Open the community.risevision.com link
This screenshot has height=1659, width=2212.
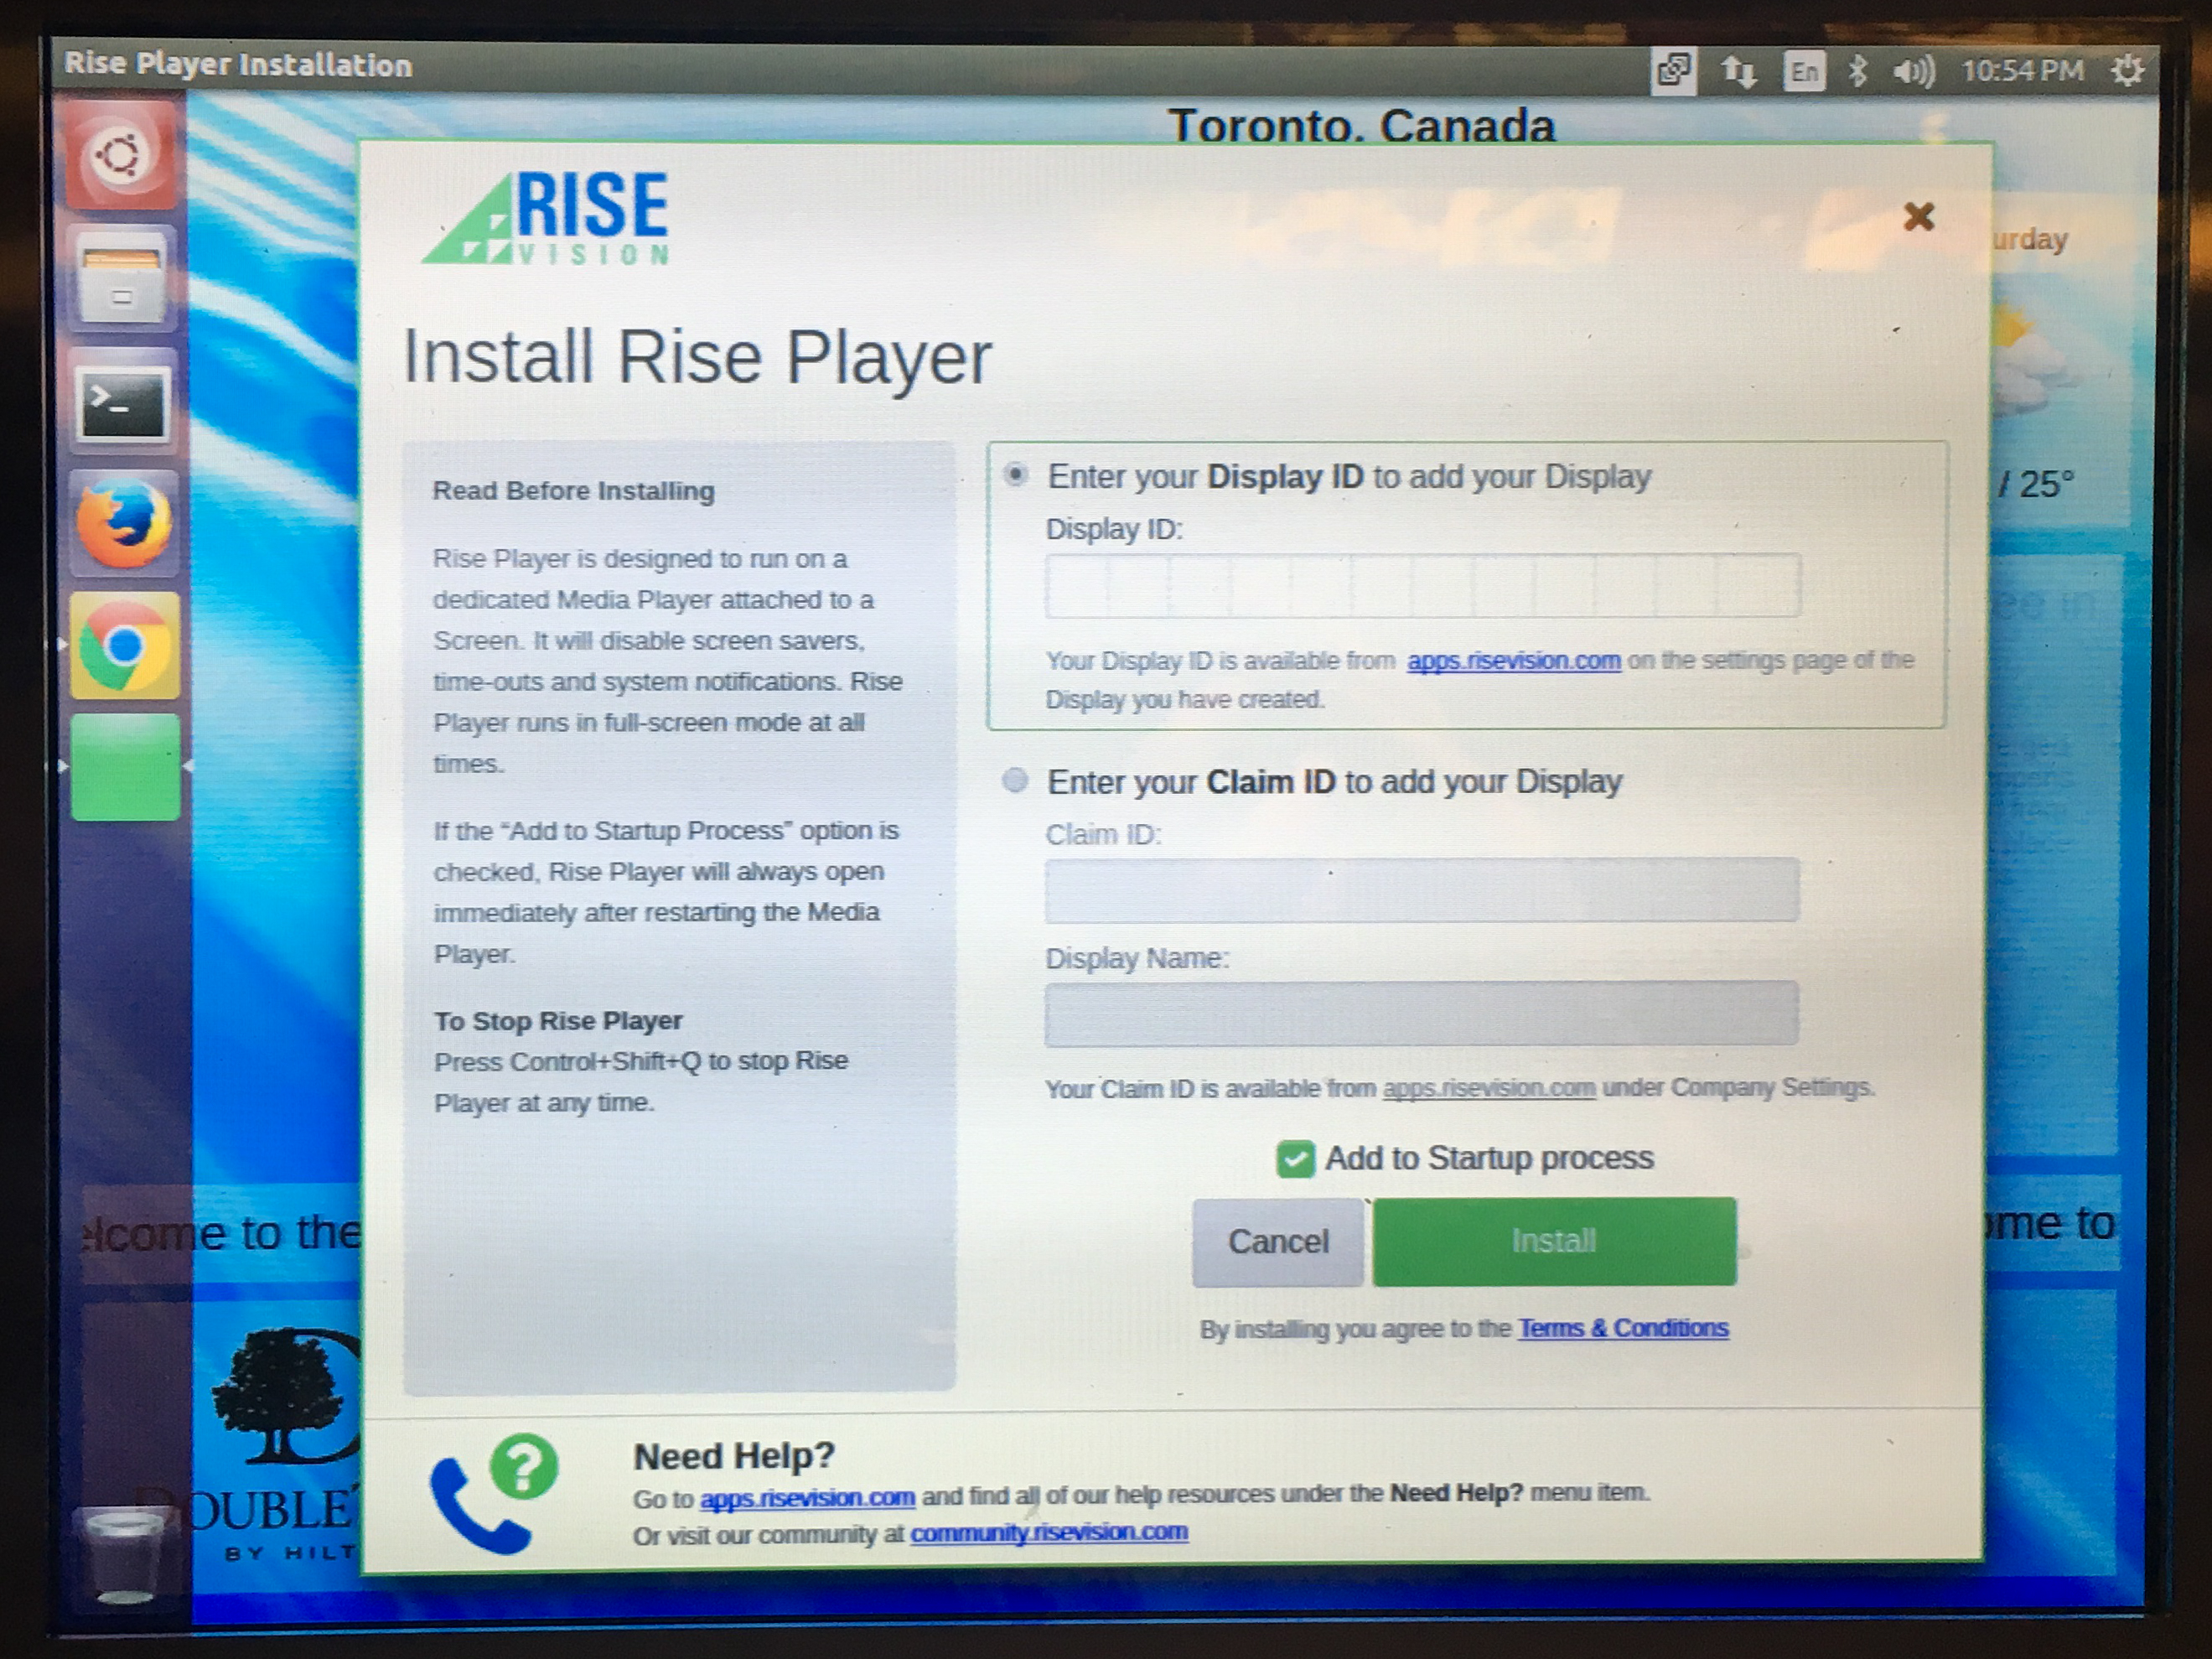tap(1049, 1533)
